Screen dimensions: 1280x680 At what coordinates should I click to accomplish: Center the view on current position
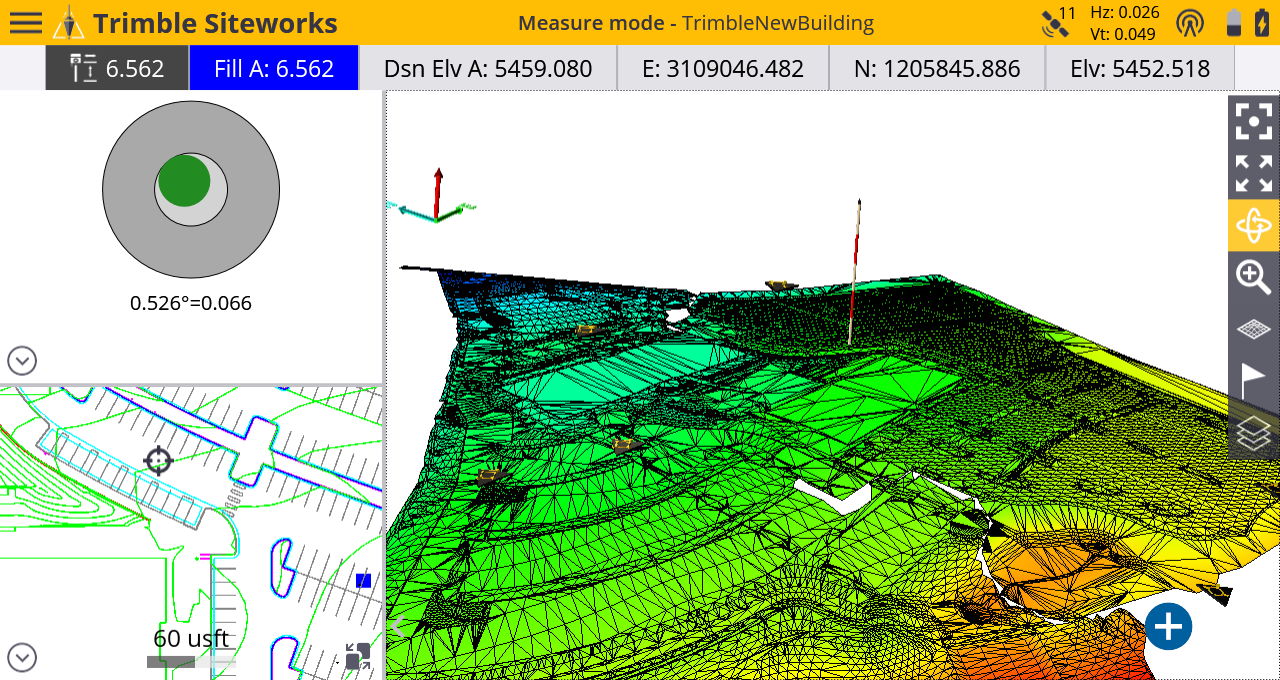point(1253,121)
